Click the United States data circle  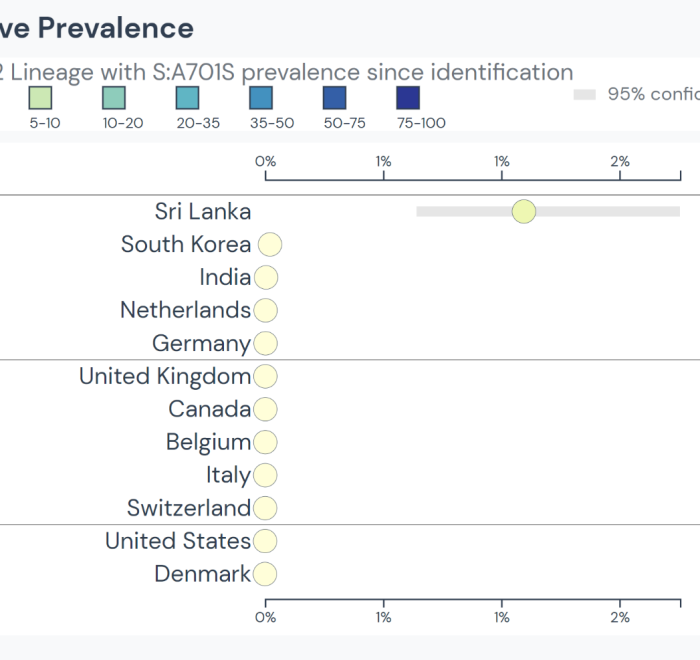coord(265,541)
